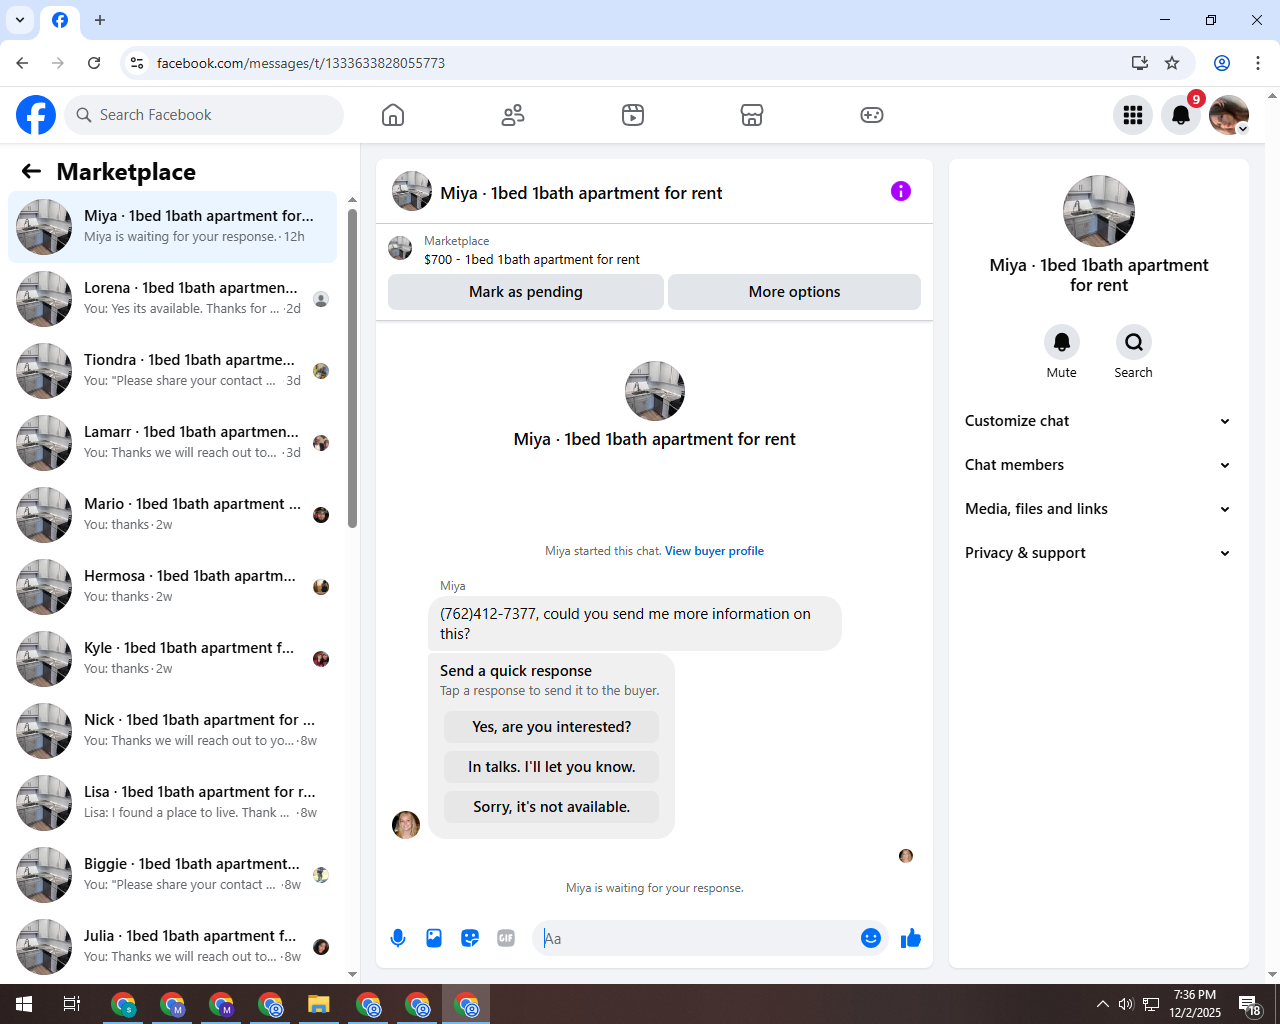The height and width of the screenshot is (1024, 1280).
Task: Open Gaming controller icon in top navigation
Action: (872, 115)
